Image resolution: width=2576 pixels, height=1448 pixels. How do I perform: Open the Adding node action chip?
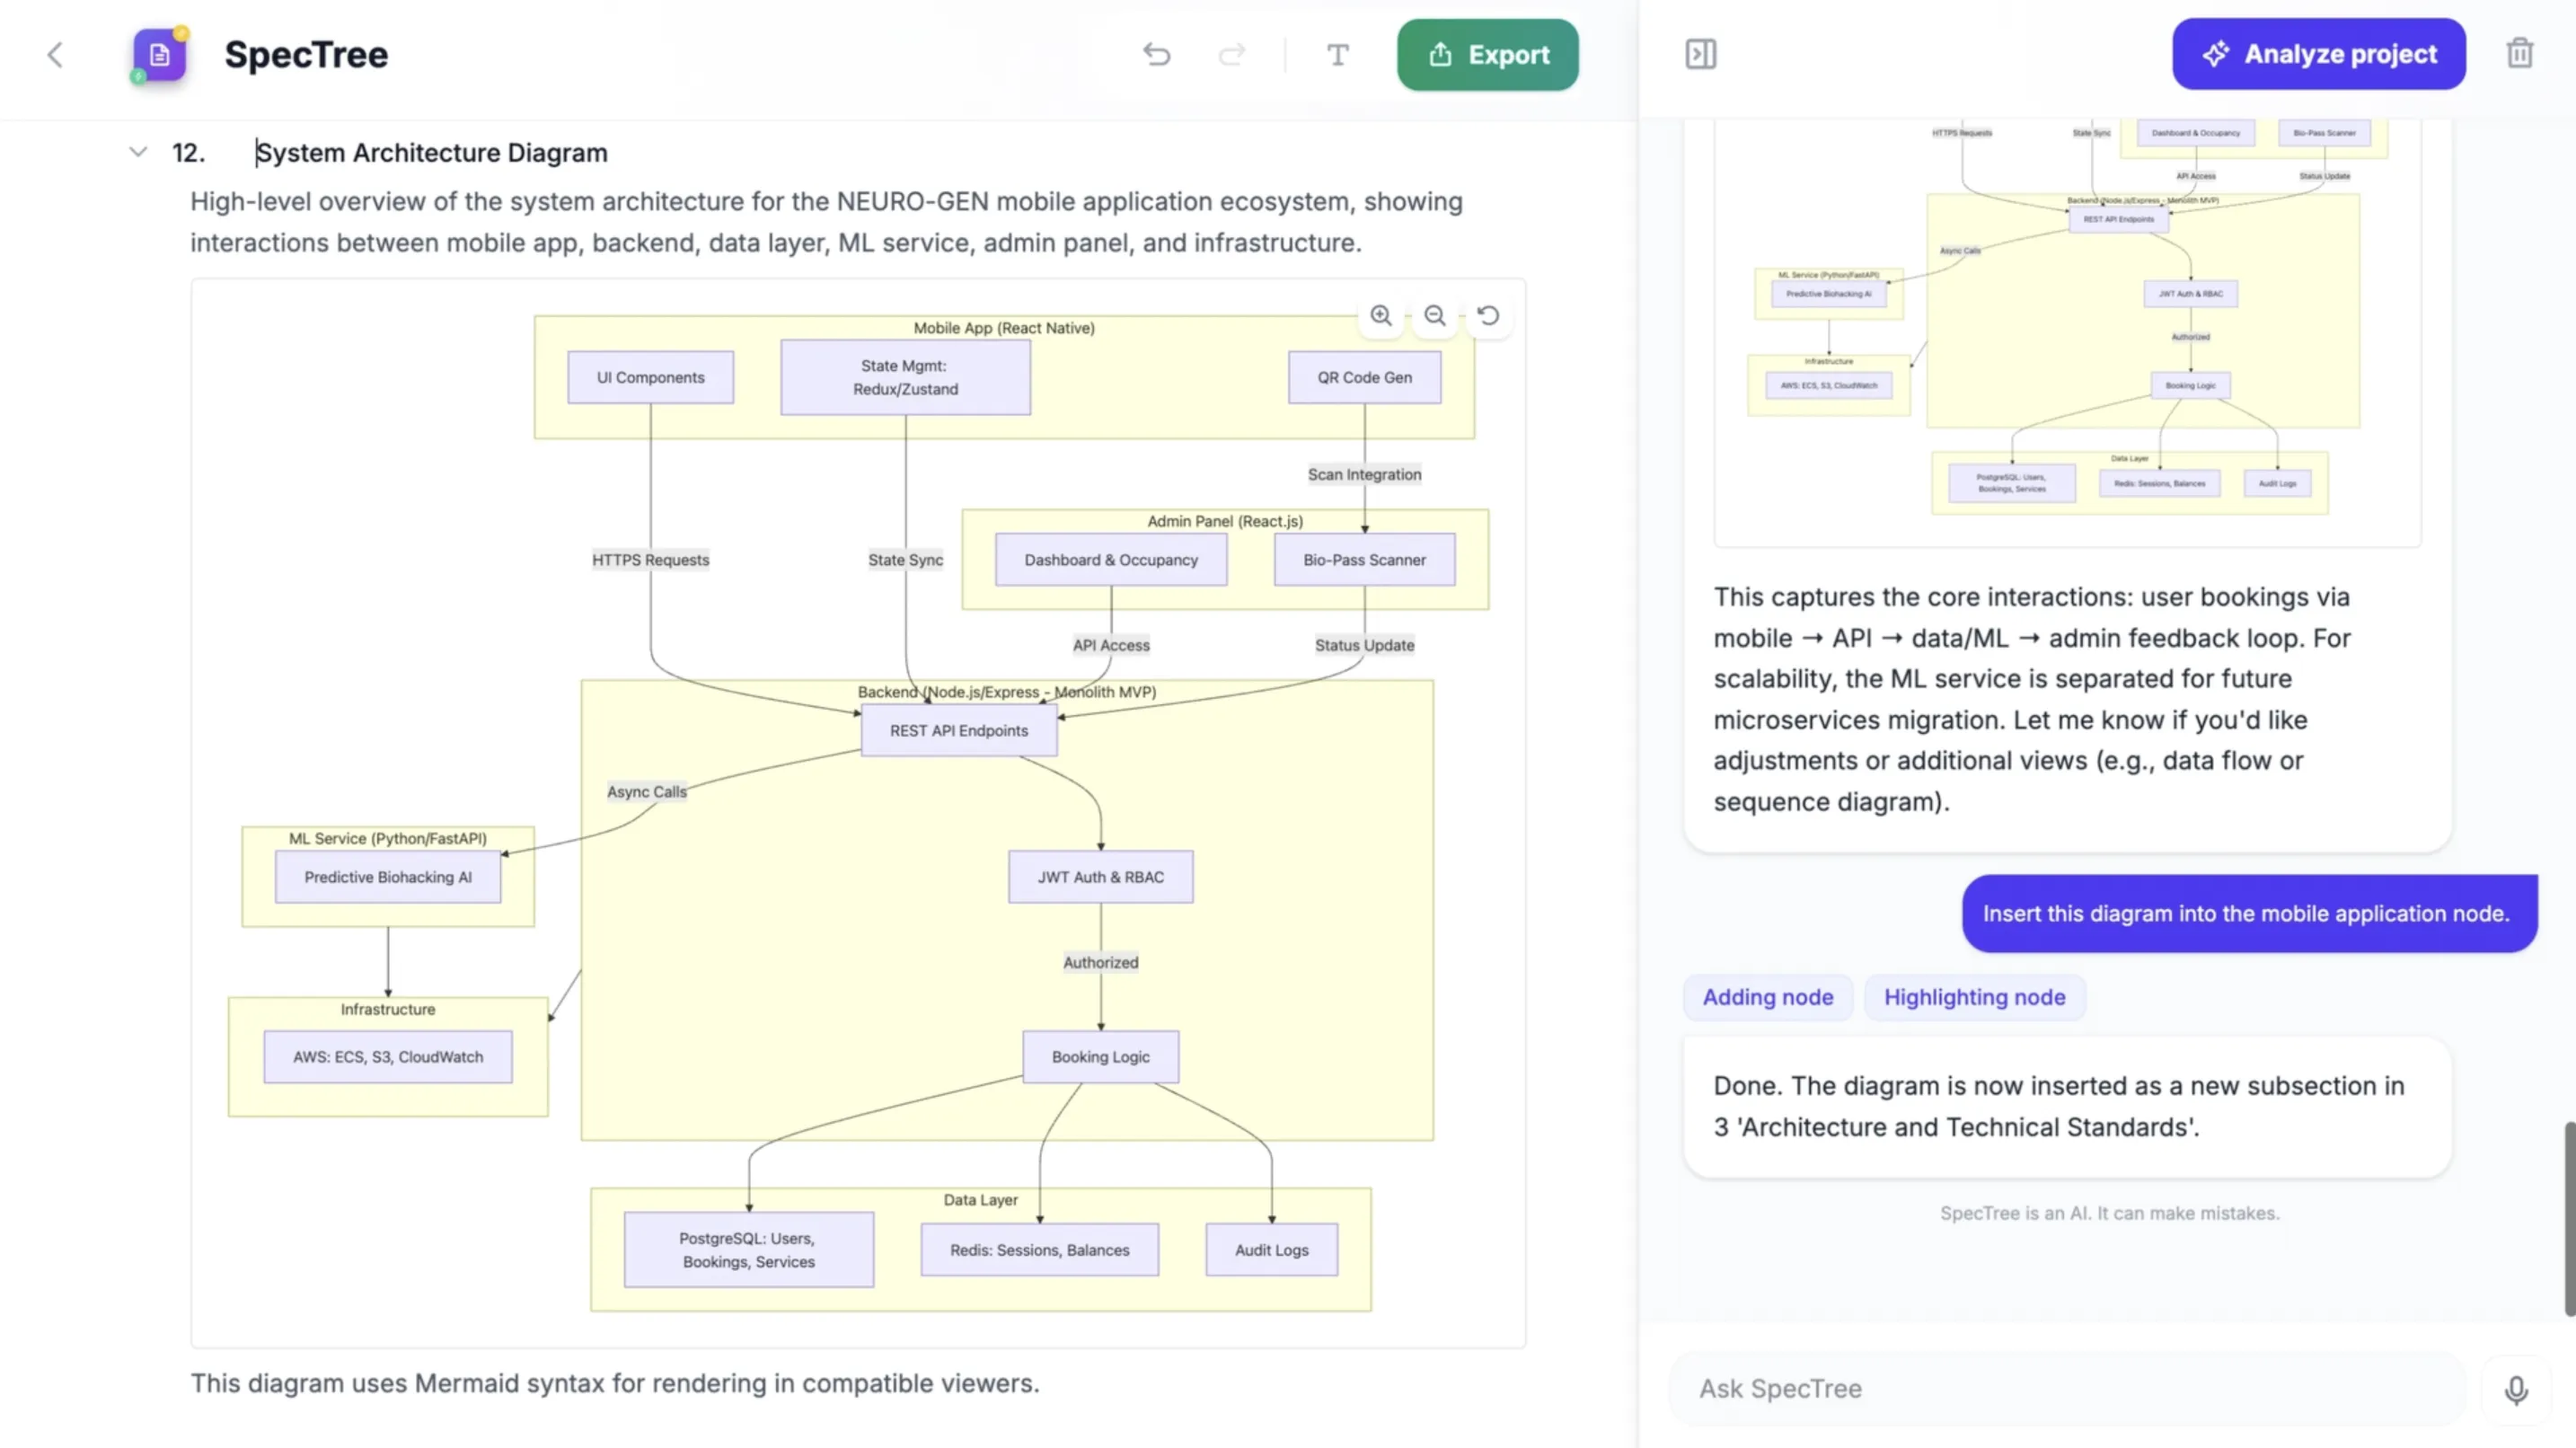(x=1767, y=997)
